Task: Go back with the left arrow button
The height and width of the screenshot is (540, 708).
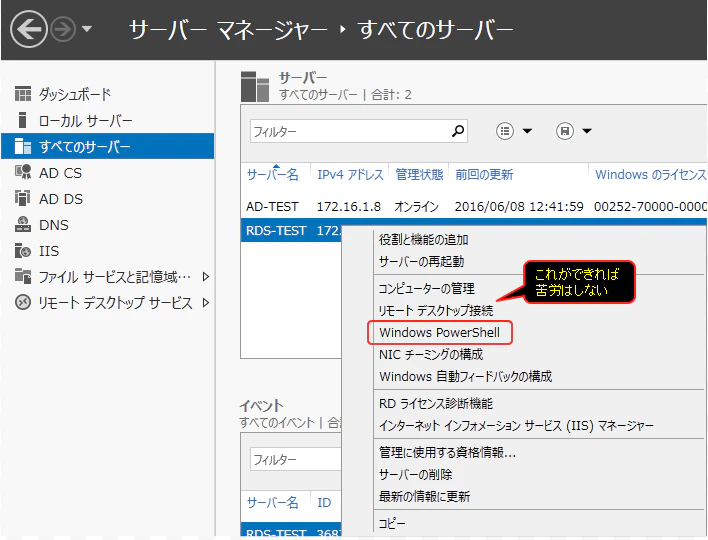Action: 28,29
